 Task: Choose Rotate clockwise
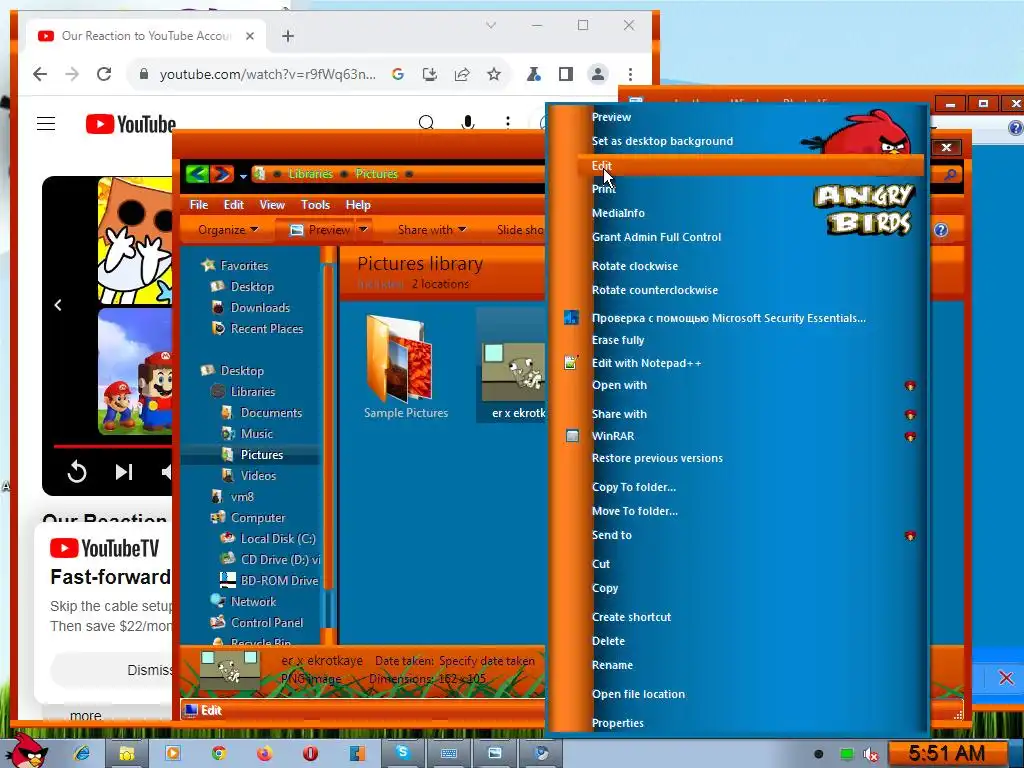(635, 266)
